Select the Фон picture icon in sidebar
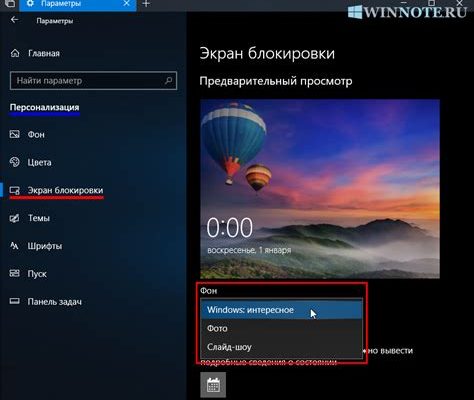Image resolution: width=474 pixels, height=400 pixels. point(14,134)
